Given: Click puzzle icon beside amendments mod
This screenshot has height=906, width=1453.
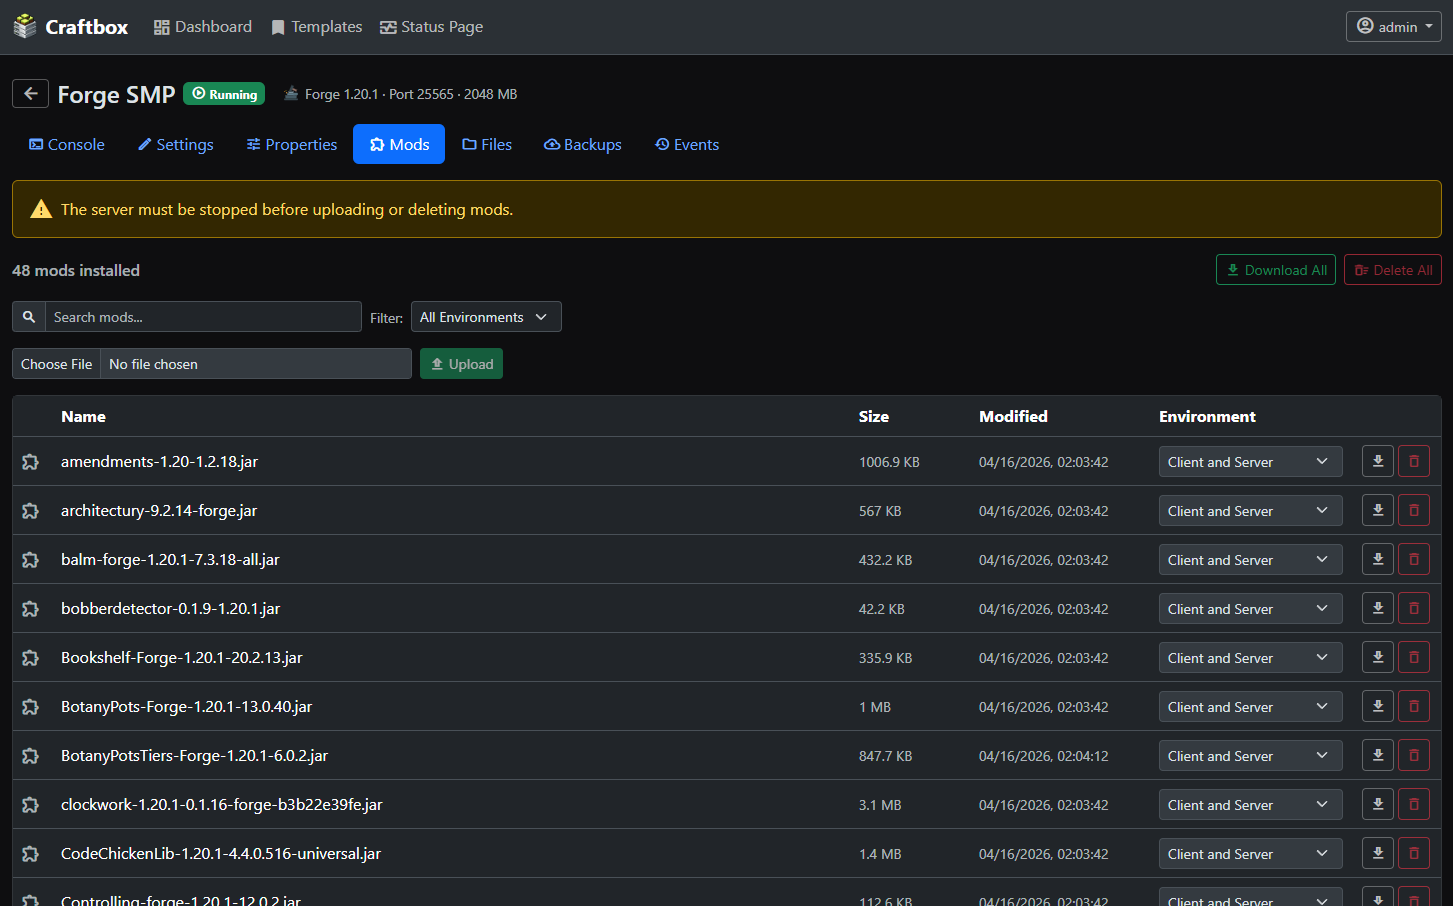Looking at the screenshot, I should (x=30, y=462).
